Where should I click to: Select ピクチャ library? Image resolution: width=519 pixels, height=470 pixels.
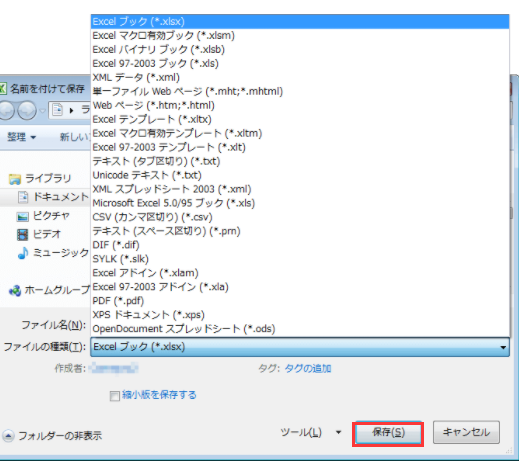pos(51,216)
